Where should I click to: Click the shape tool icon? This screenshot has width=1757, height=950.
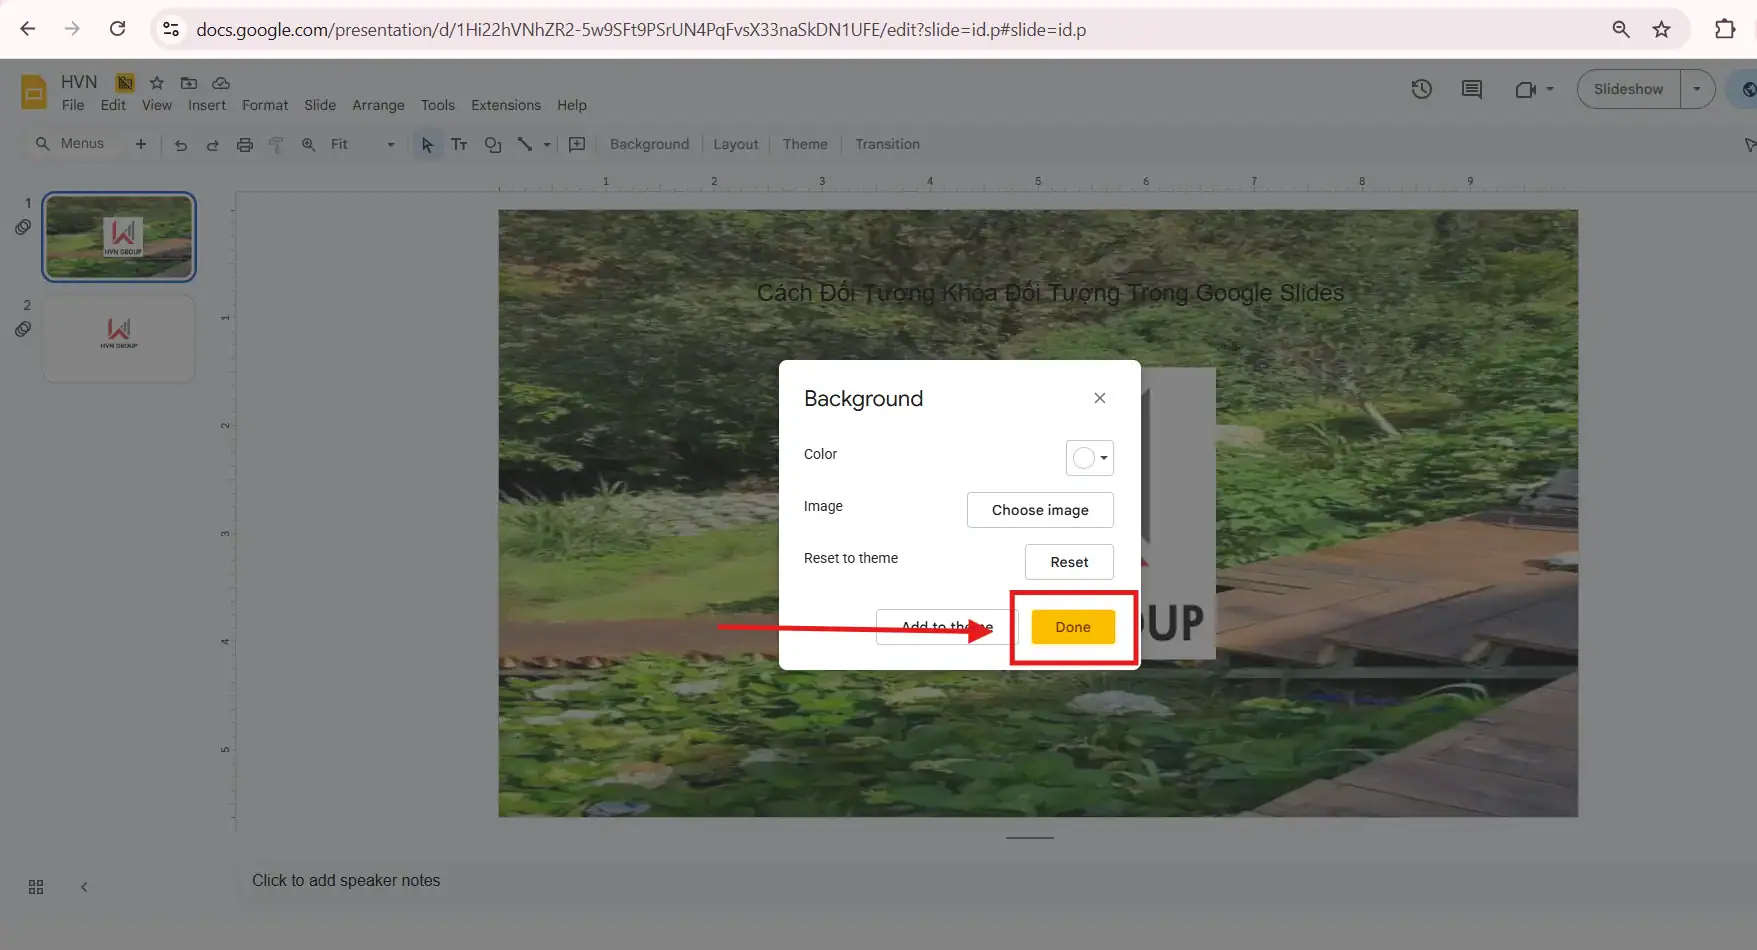[493, 145]
